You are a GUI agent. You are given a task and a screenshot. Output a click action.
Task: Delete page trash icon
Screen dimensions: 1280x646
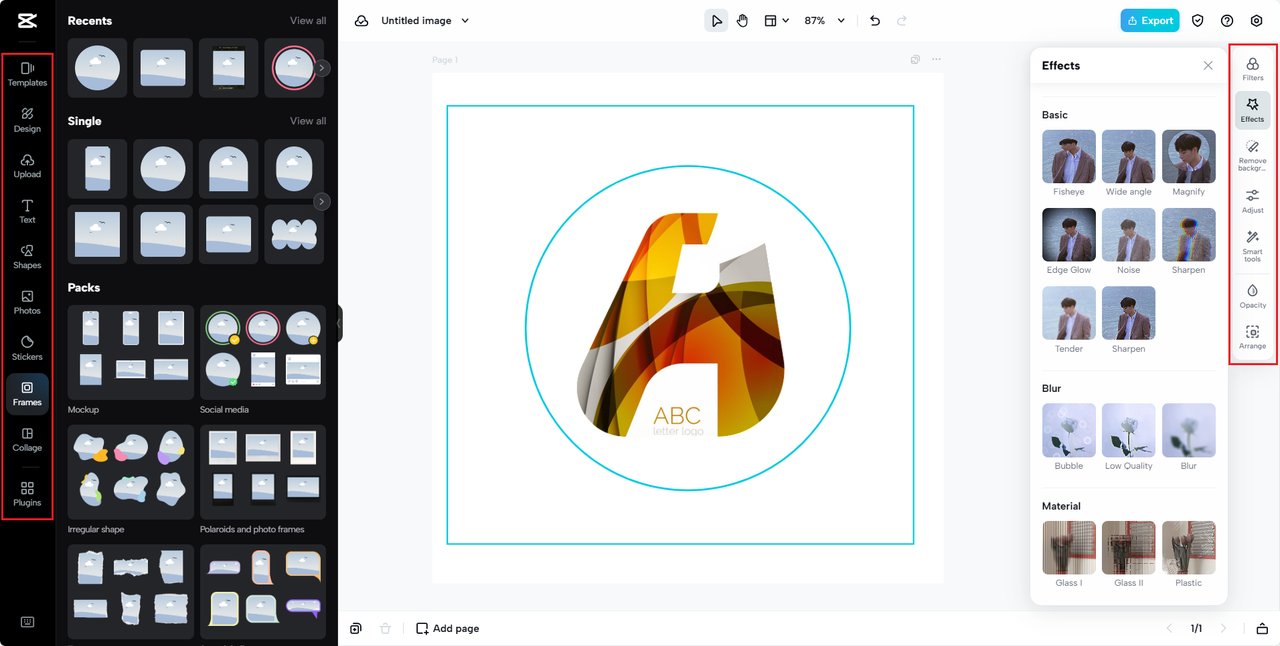click(x=385, y=628)
